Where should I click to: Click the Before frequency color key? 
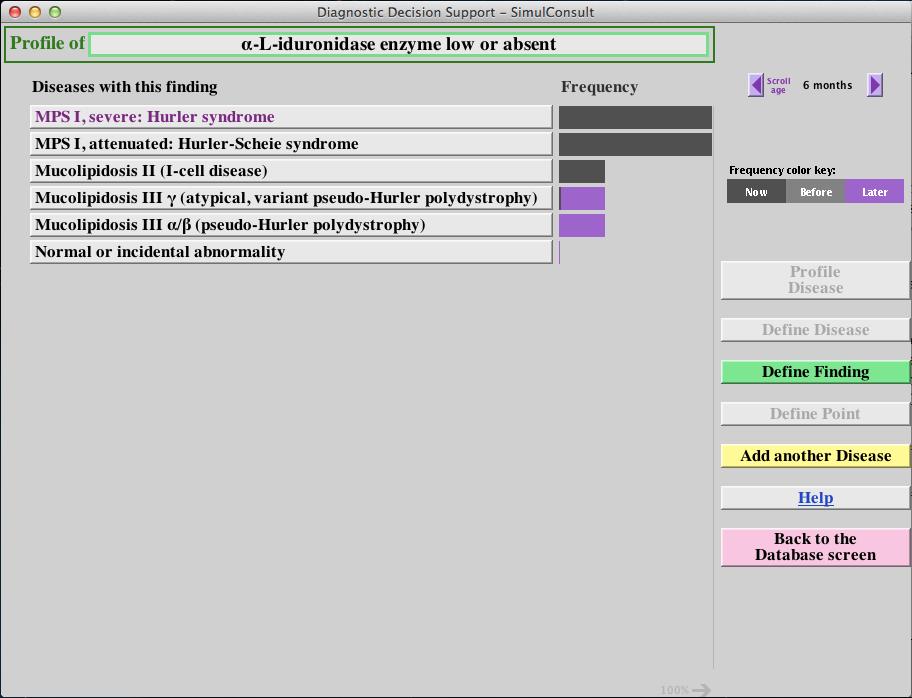pos(815,192)
